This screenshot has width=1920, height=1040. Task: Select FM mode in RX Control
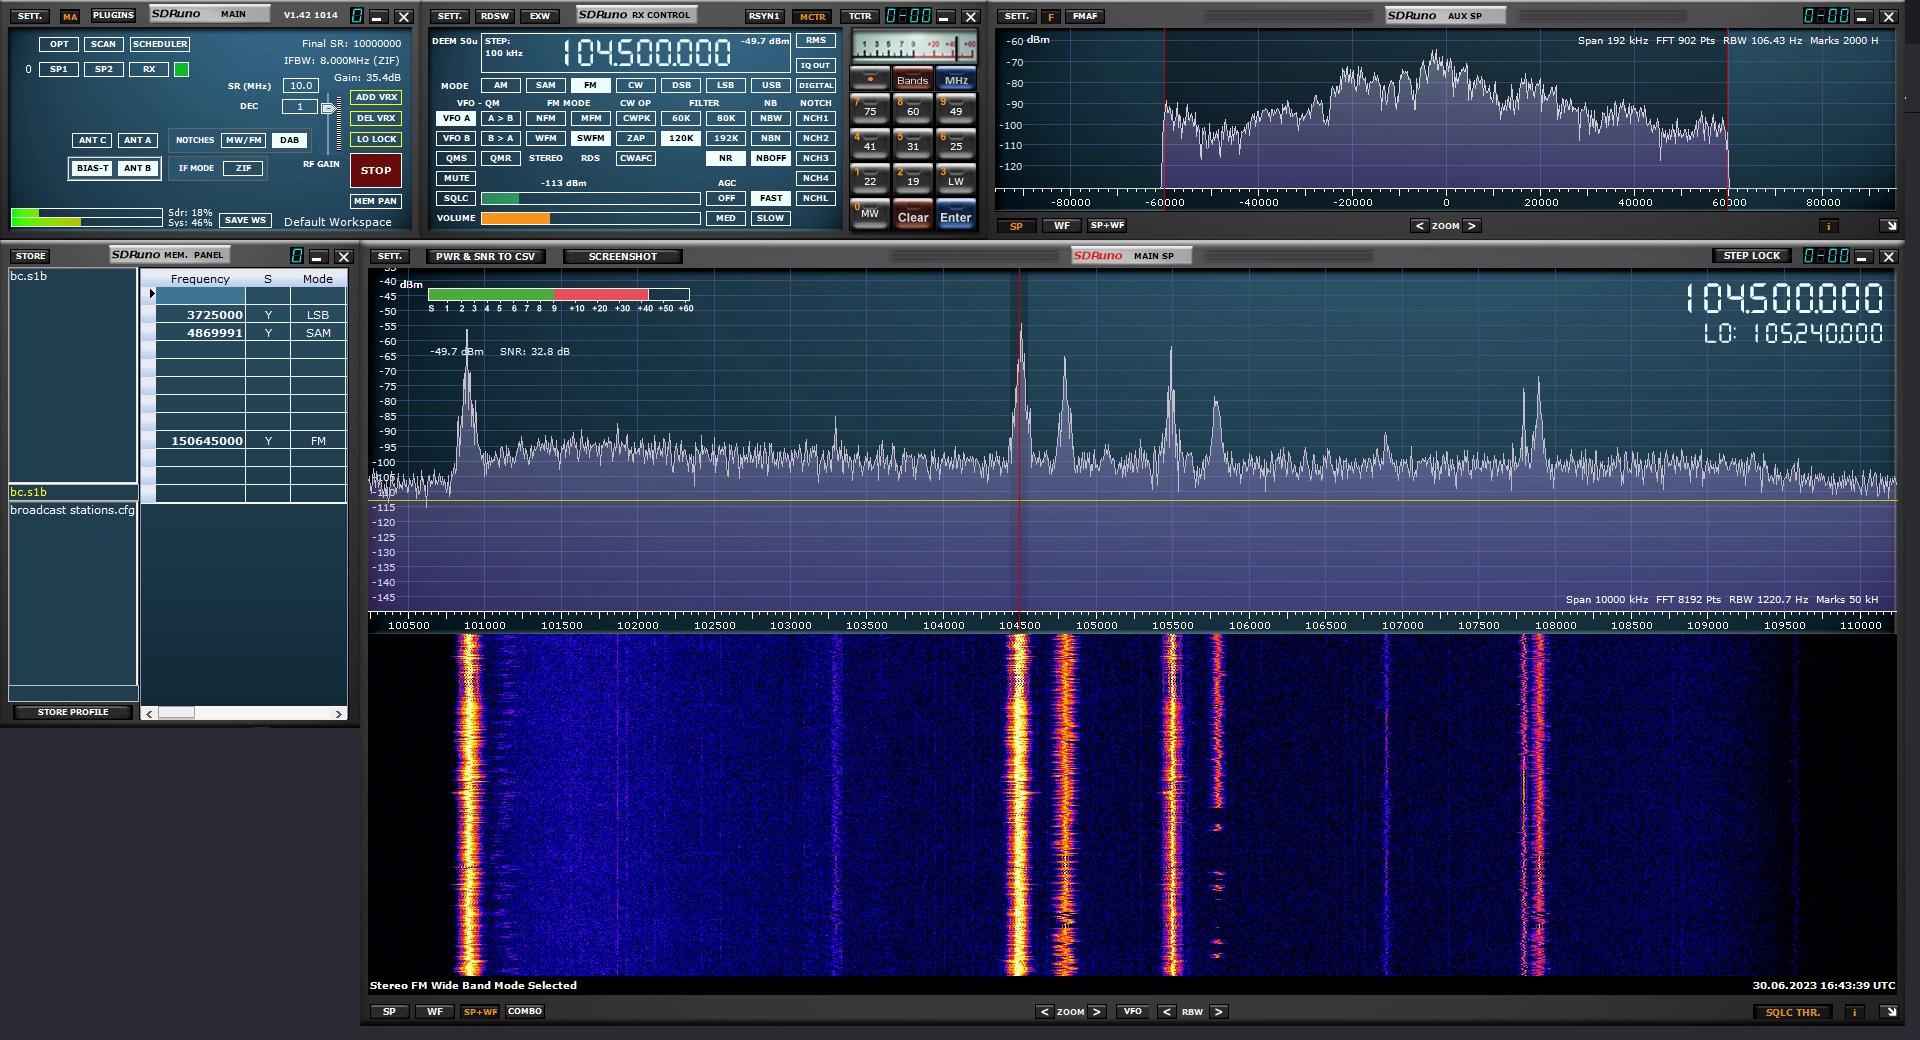tap(590, 86)
